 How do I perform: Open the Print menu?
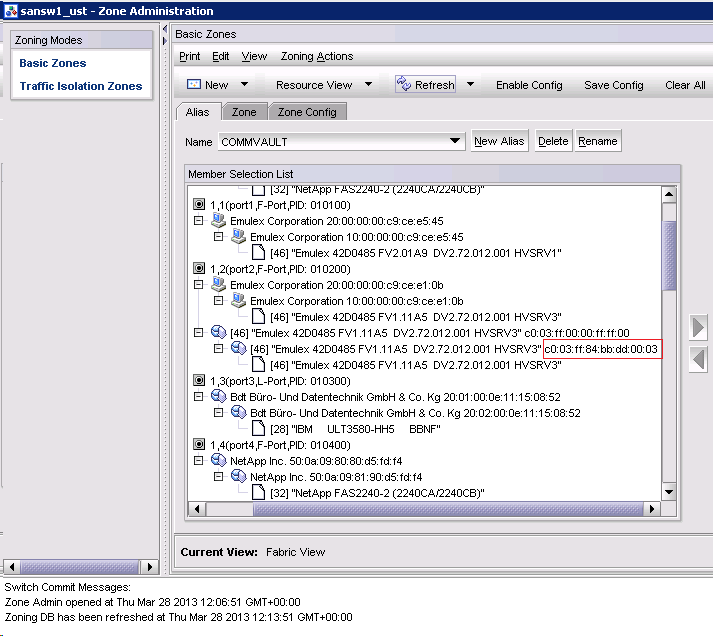[x=189, y=56]
